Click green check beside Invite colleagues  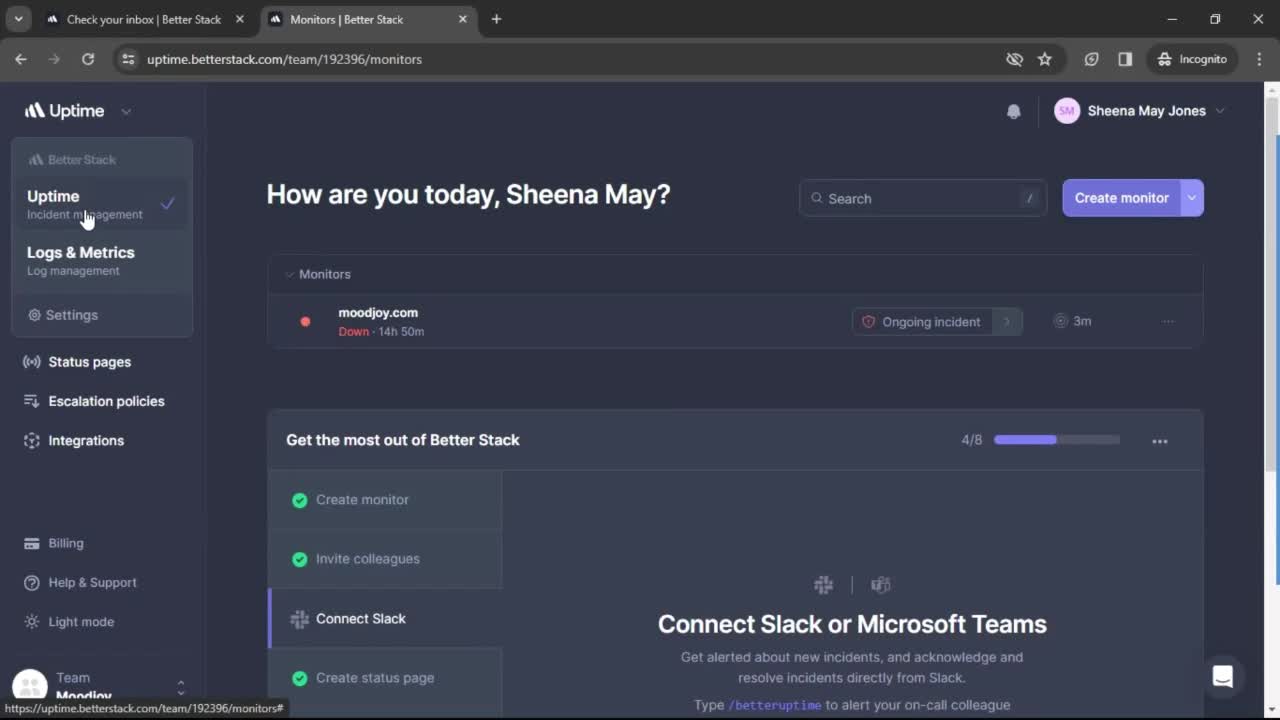point(299,559)
